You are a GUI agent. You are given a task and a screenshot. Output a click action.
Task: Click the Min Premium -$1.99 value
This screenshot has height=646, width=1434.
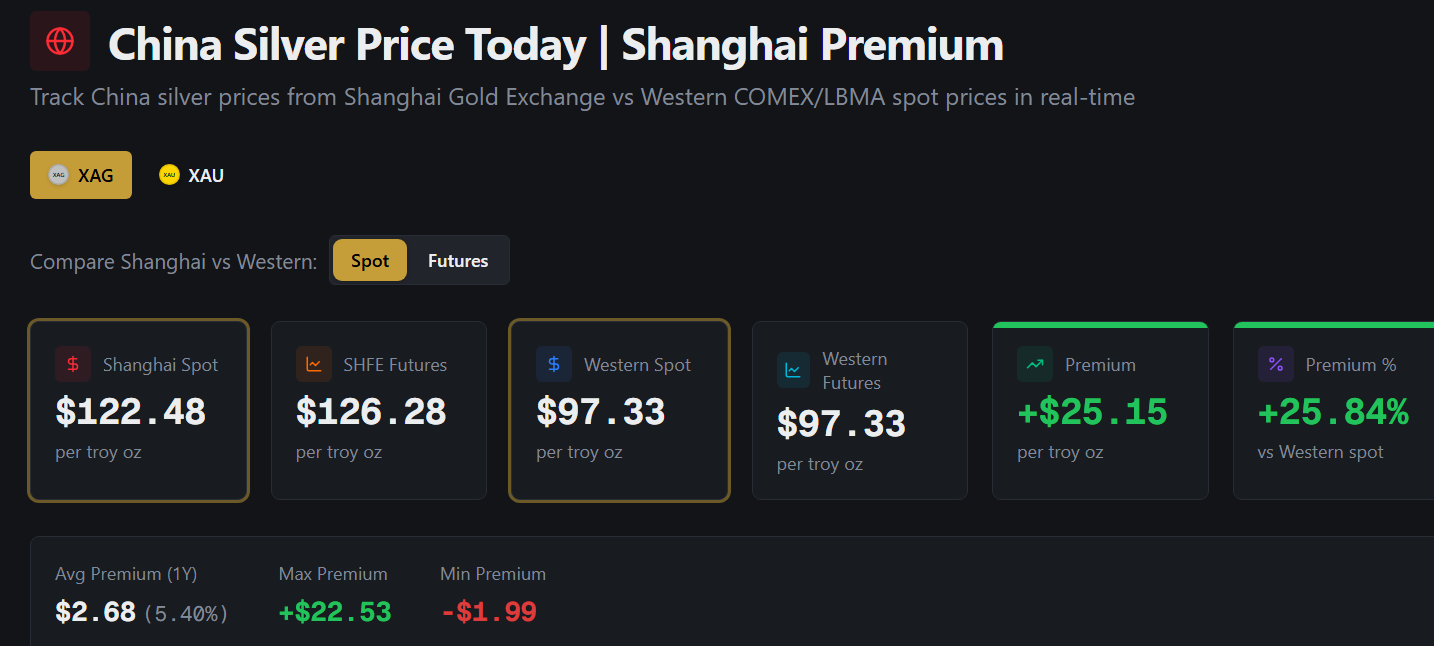click(488, 612)
